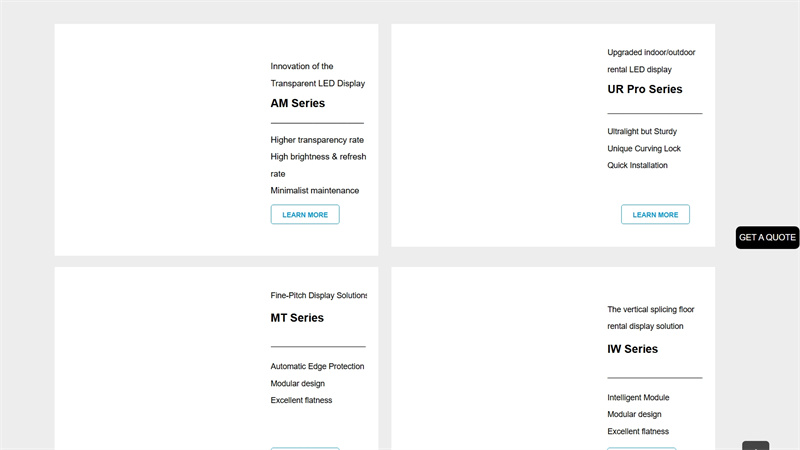Viewport: 800px width, 450px height.
Task: Select the UR Pro Series heading
Action: 644,89
